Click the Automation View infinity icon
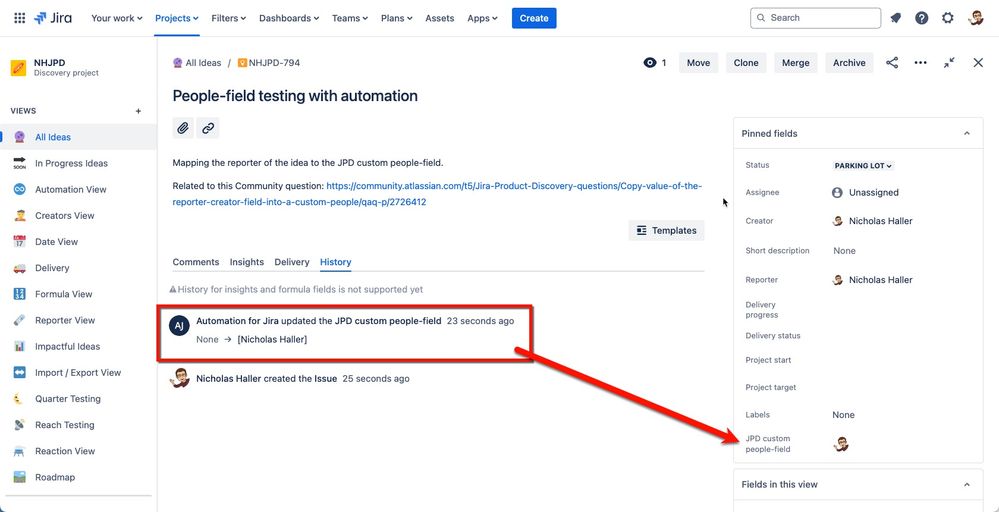Screen dimensions: 999x512 point(19,189)
